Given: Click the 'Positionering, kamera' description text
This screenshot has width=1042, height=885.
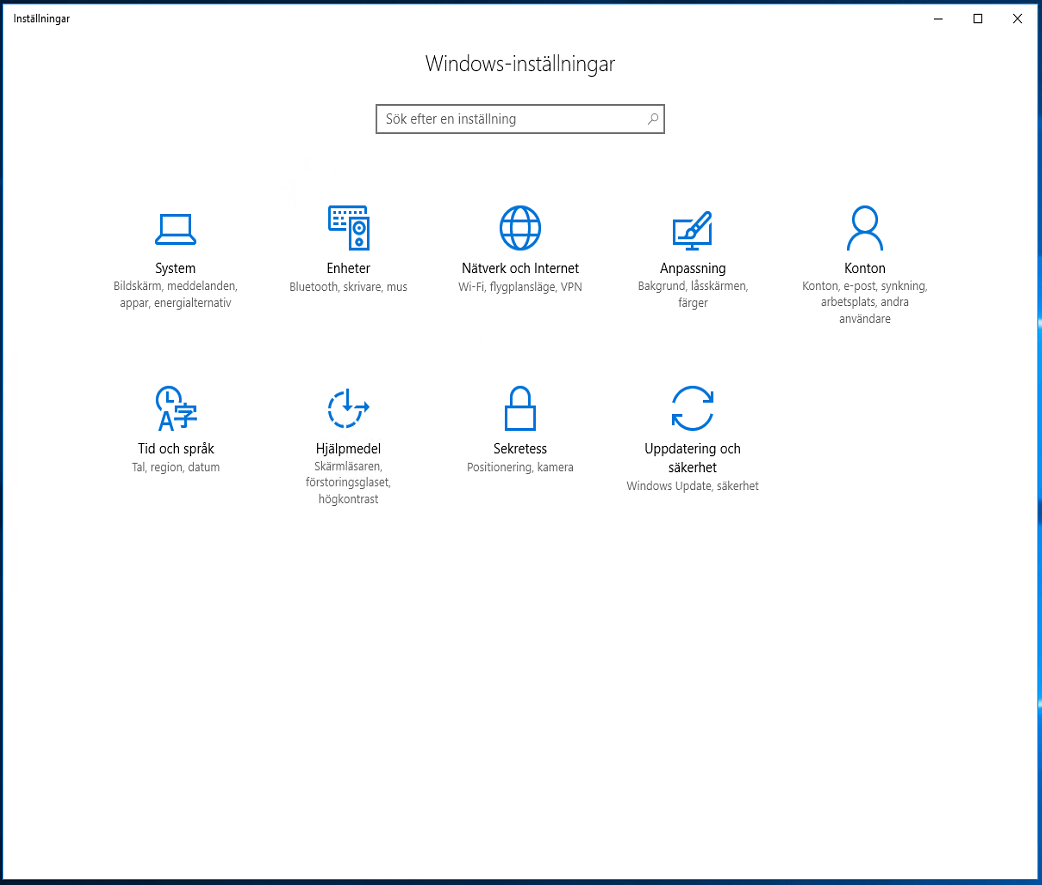Looking at the screenshot, I should [520, 467].
